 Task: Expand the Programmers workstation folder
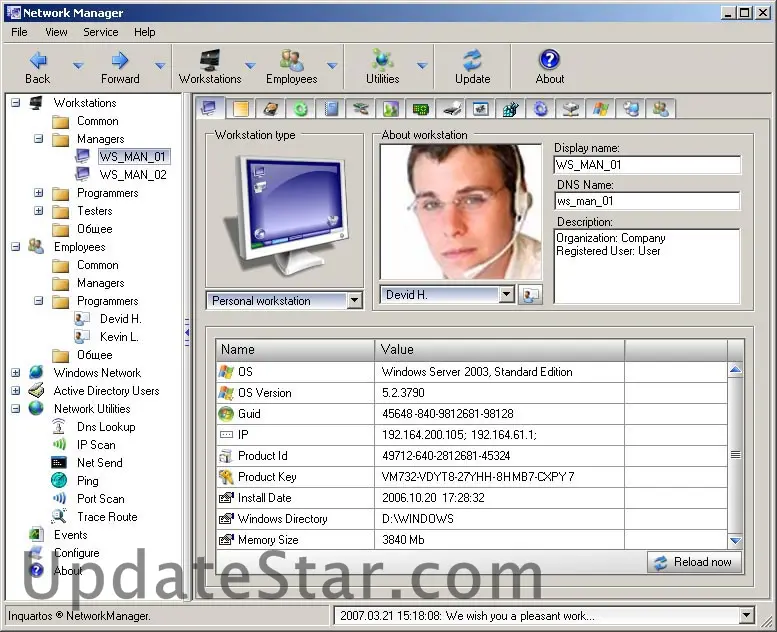[x=39, y=193]
